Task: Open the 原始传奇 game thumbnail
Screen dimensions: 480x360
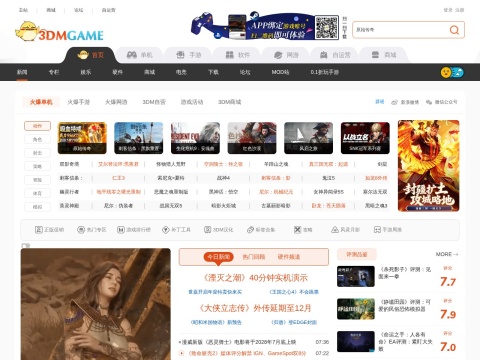Action: 82,138
